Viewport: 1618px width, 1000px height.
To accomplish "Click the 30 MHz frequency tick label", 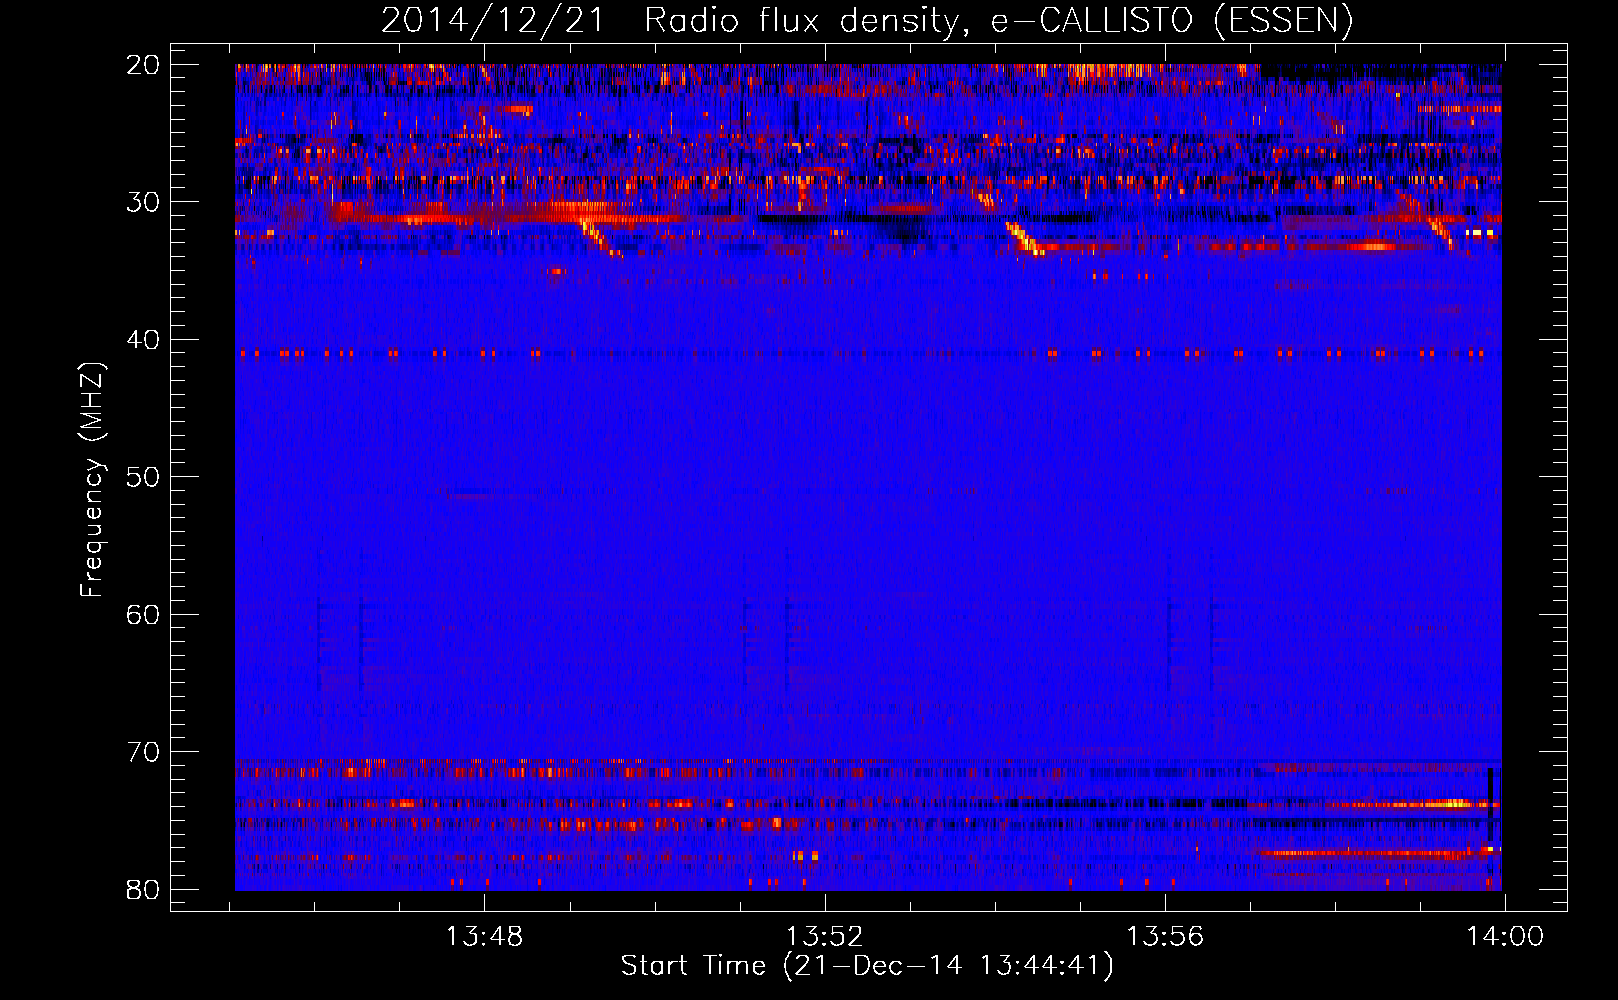I will click(143, 202).
